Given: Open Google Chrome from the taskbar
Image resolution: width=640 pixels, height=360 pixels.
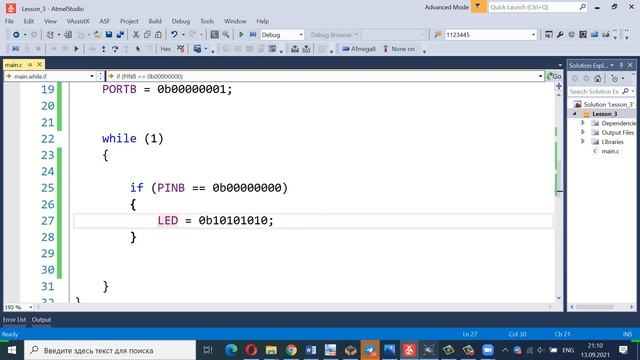Looking at the screenshot, I should pos(291,350).
